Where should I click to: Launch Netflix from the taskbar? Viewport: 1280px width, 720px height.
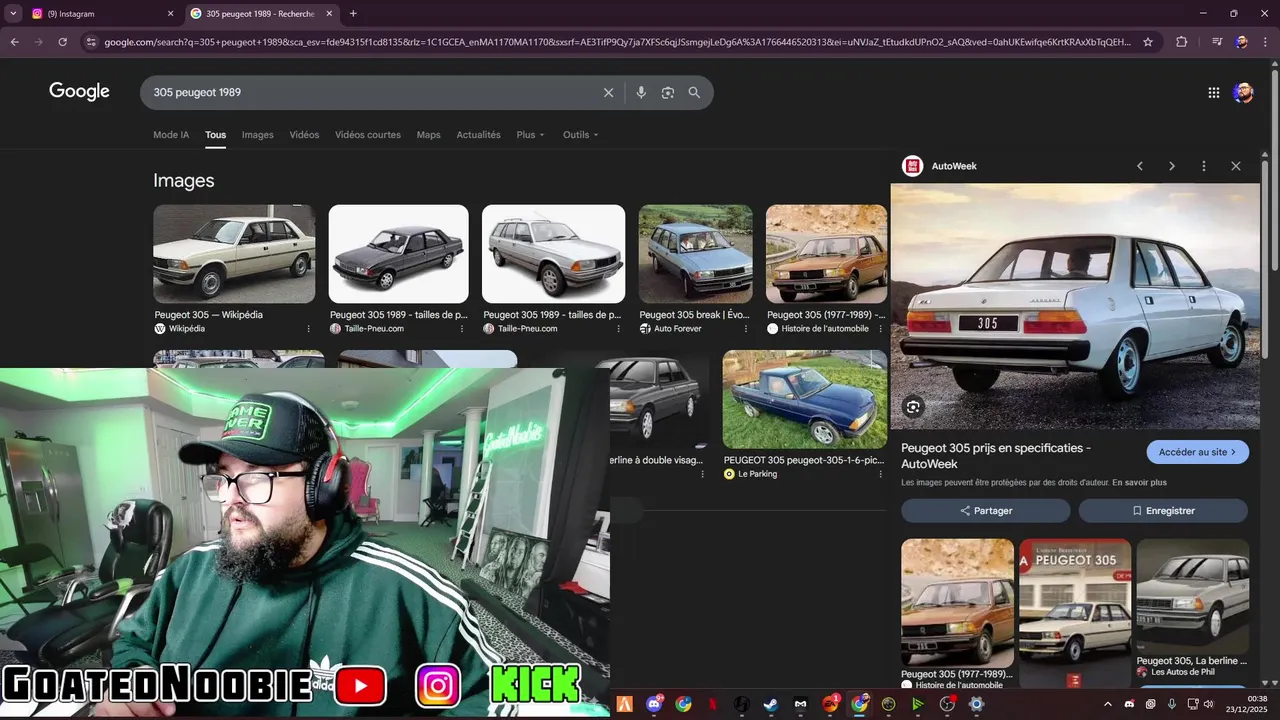(712, 704)
